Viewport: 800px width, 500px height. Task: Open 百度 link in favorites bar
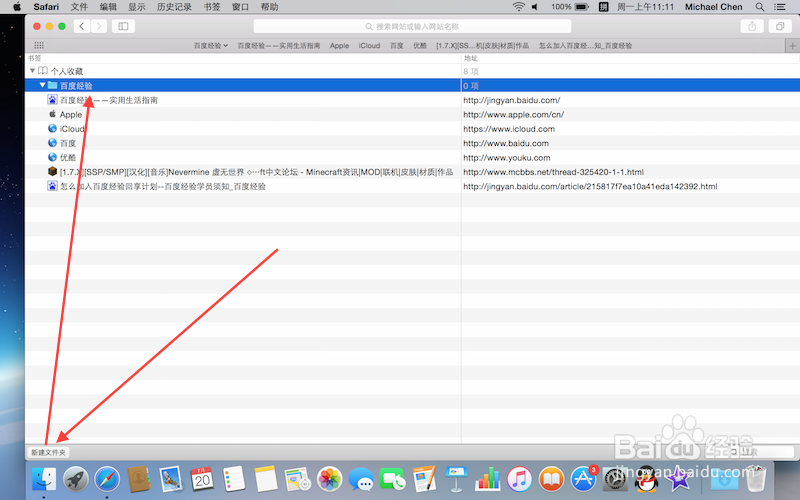(x=397, y=45)
